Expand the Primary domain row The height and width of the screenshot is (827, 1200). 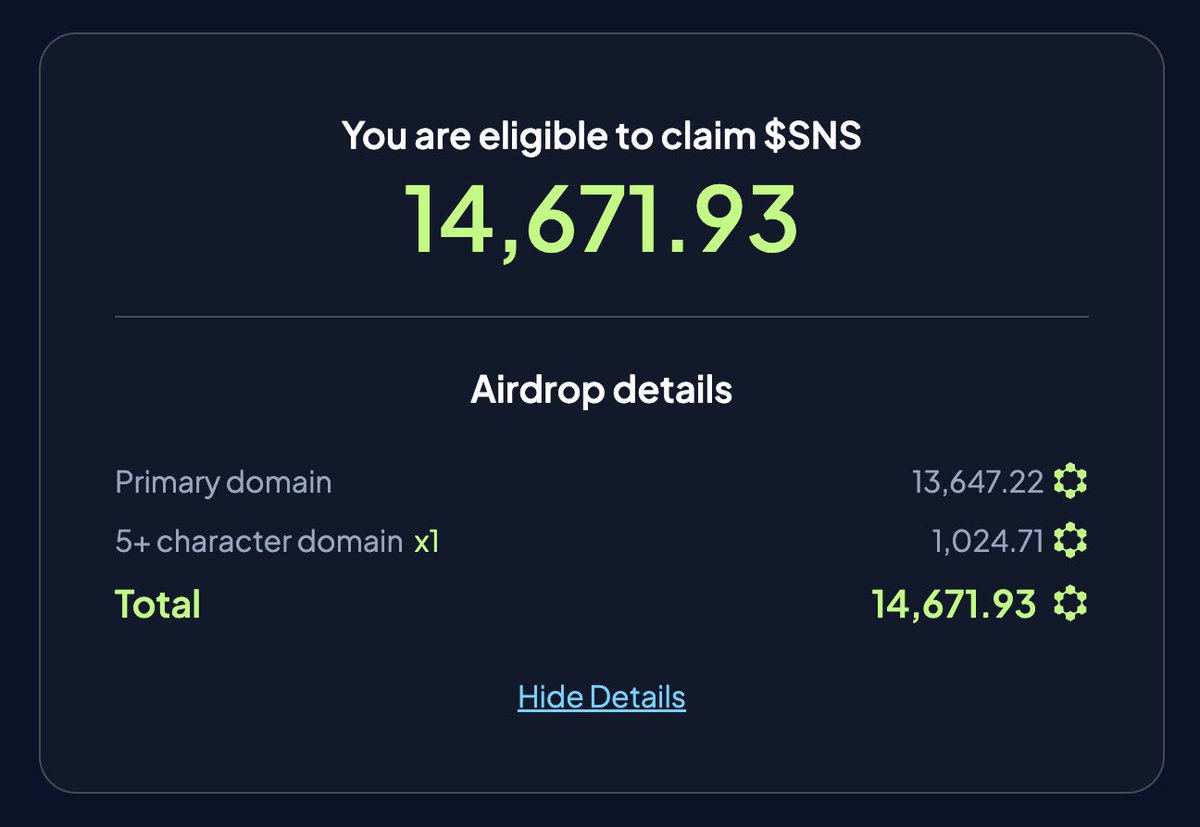click(224, 481)
